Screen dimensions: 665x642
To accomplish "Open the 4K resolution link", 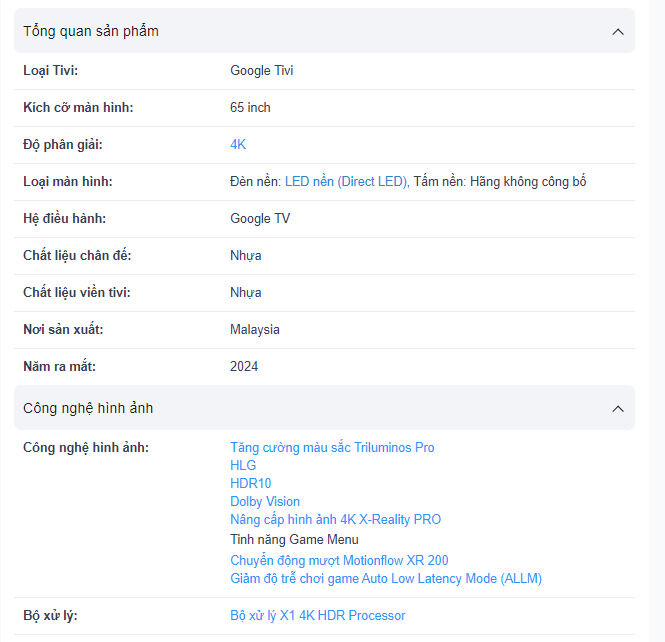I will coord(238,145).
